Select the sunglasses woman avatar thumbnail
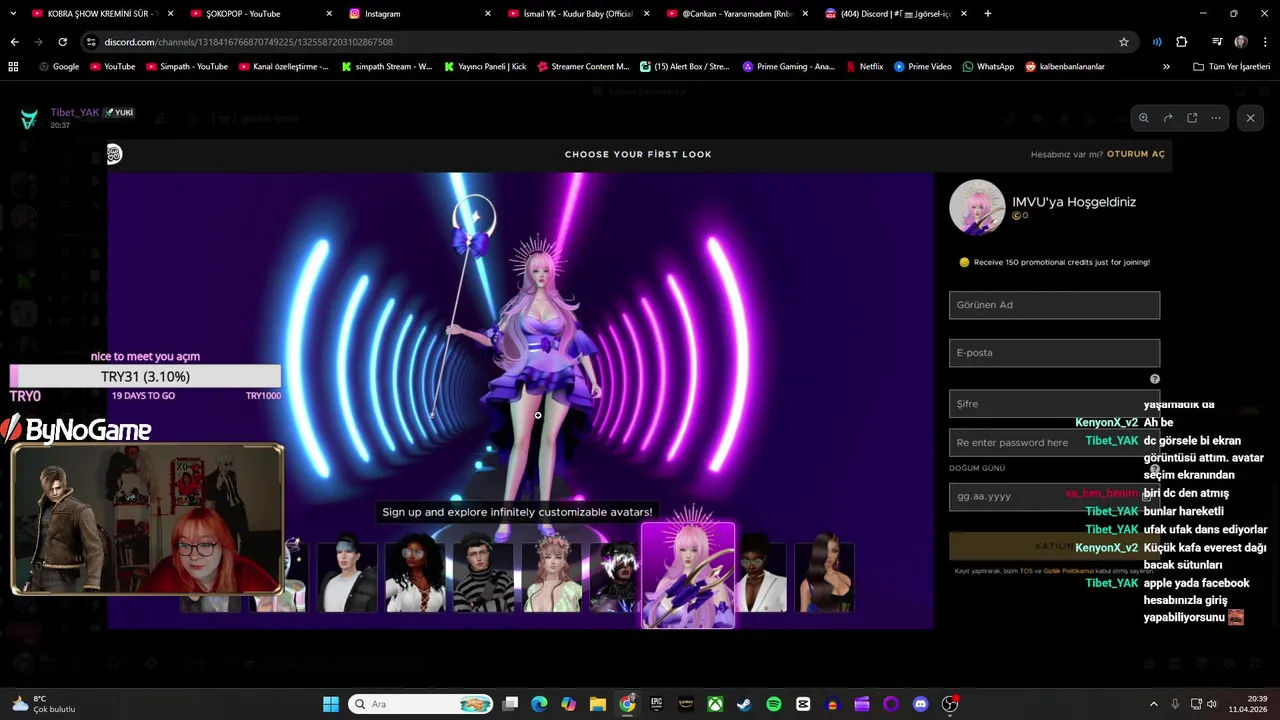Image resolution: width=1280 pixels, height=720 pixels. pyautogui.click(x=415, y=577)
